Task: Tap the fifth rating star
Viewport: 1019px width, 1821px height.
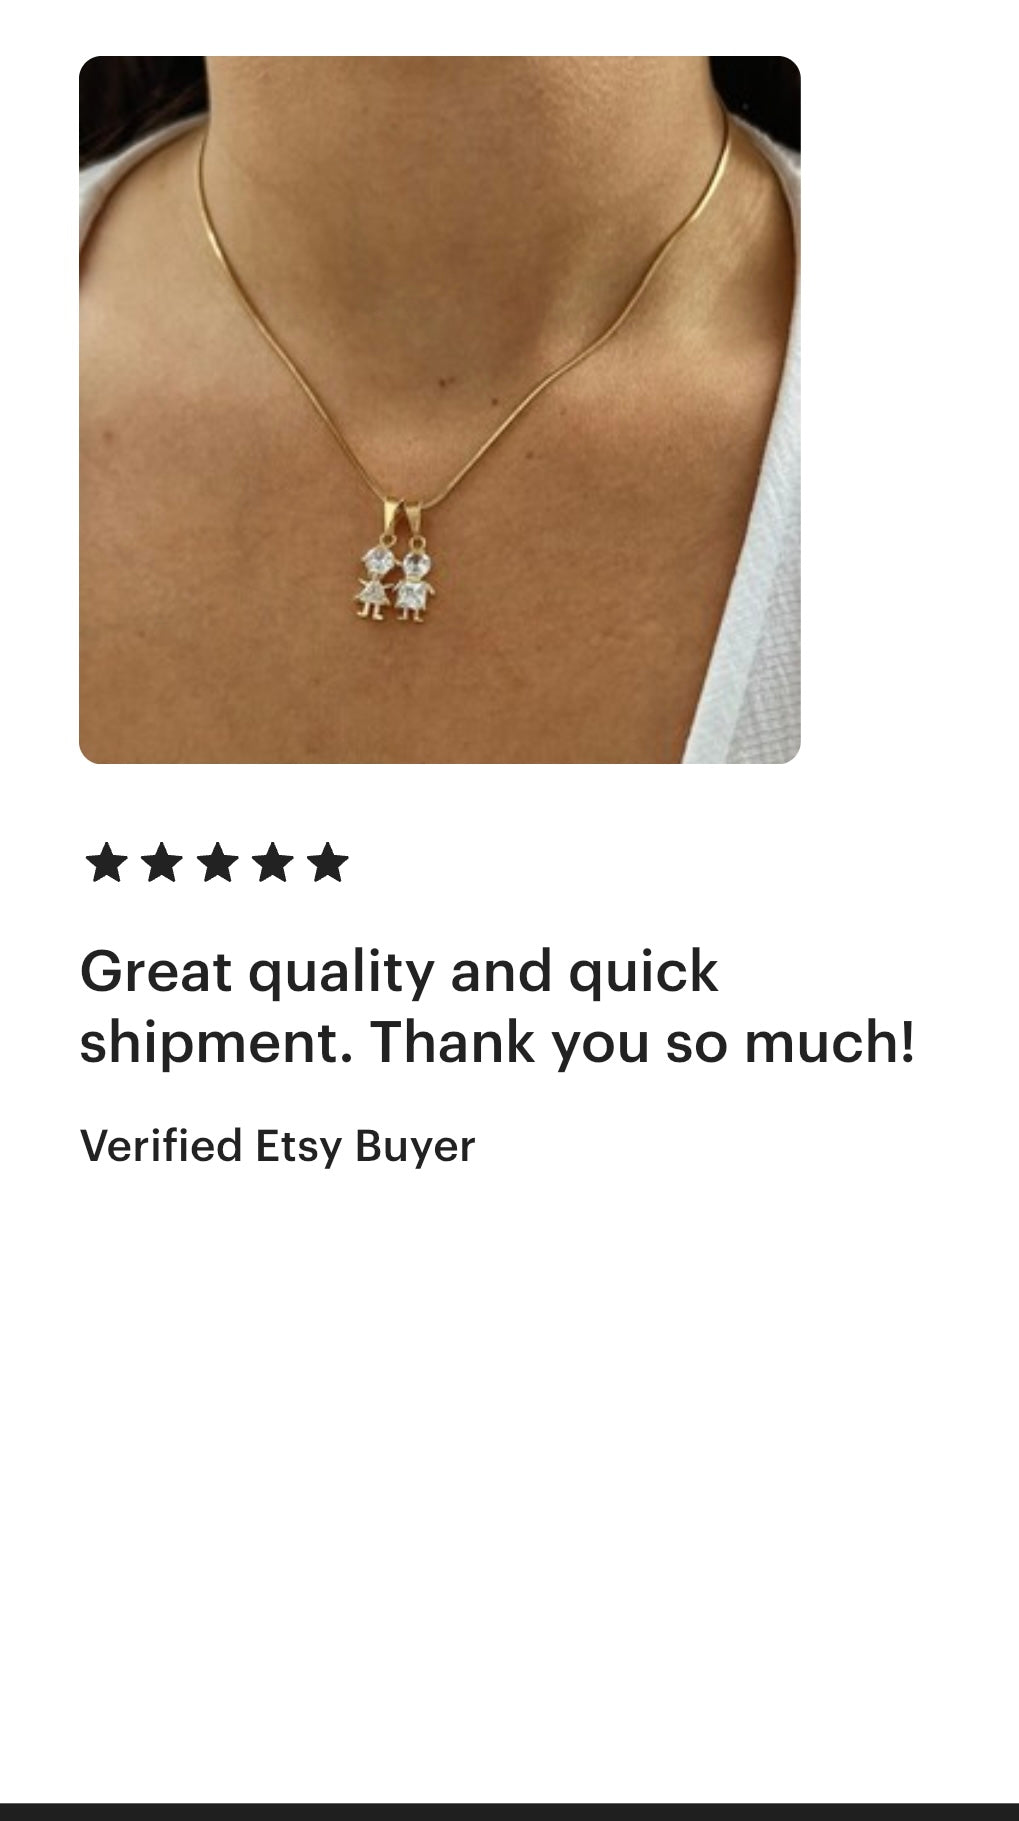Action: (x=327, y=863)
